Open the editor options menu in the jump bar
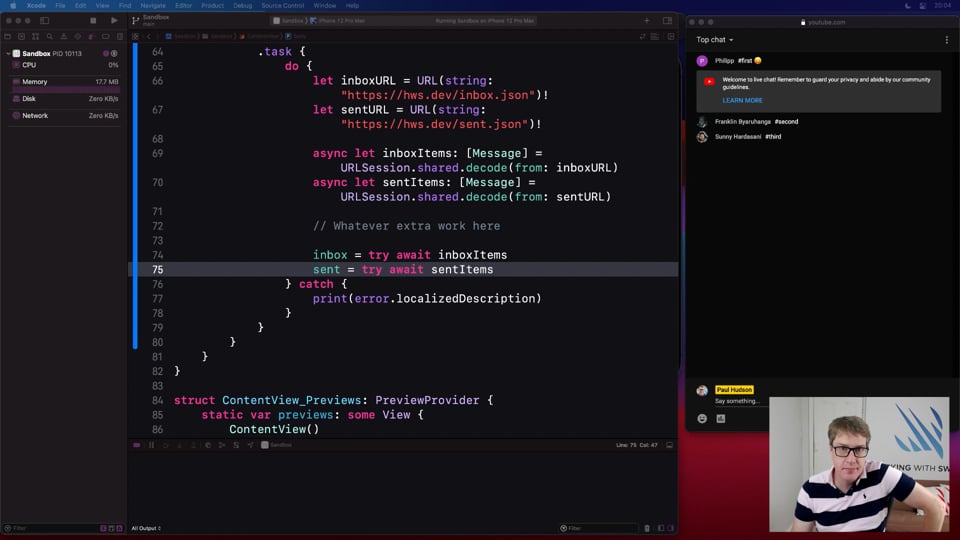Viewport: 960px width, 540px height. click(656, 37)
